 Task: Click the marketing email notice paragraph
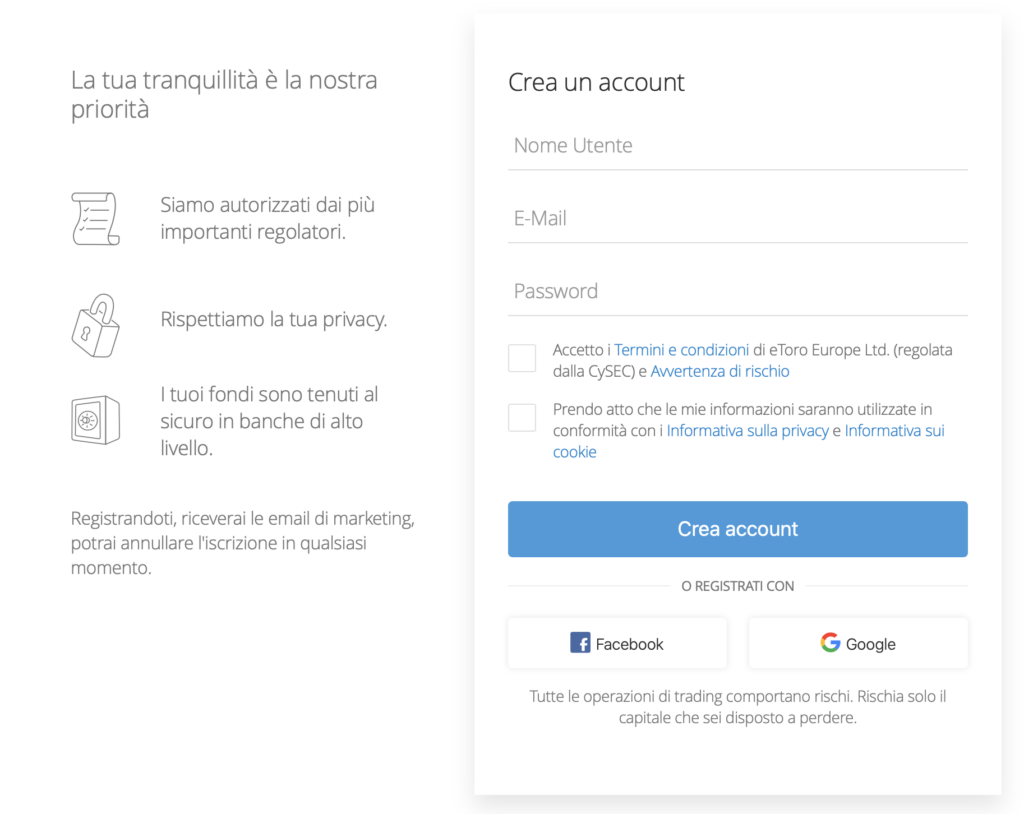(243, 543)
